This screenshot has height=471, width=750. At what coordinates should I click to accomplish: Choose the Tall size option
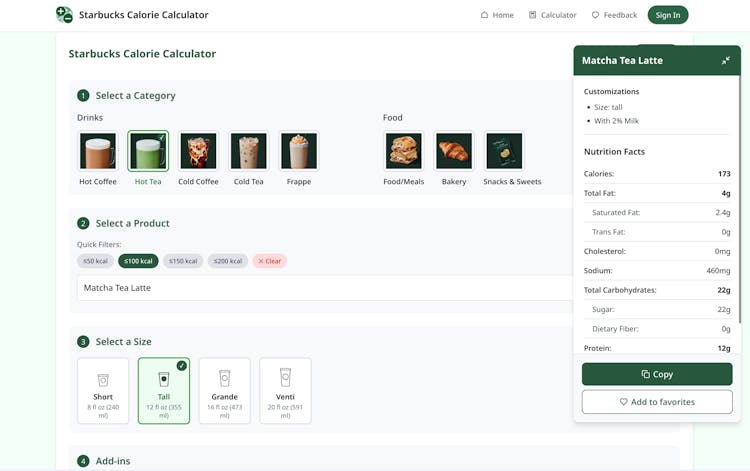tap(164, 391)
